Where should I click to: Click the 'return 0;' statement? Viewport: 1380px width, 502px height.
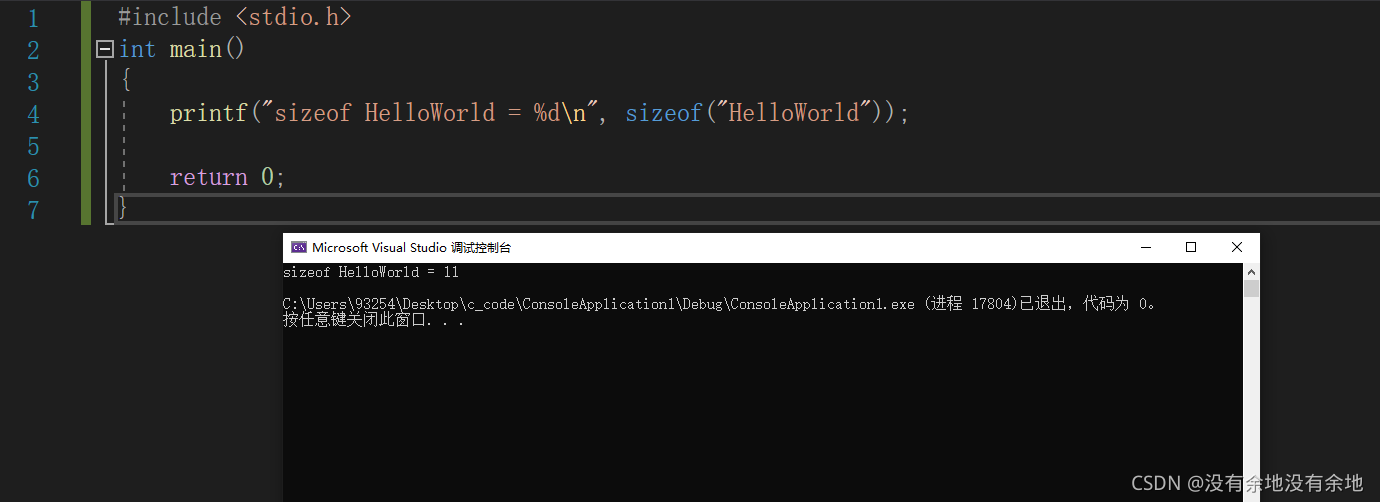(x=228, y=177)
